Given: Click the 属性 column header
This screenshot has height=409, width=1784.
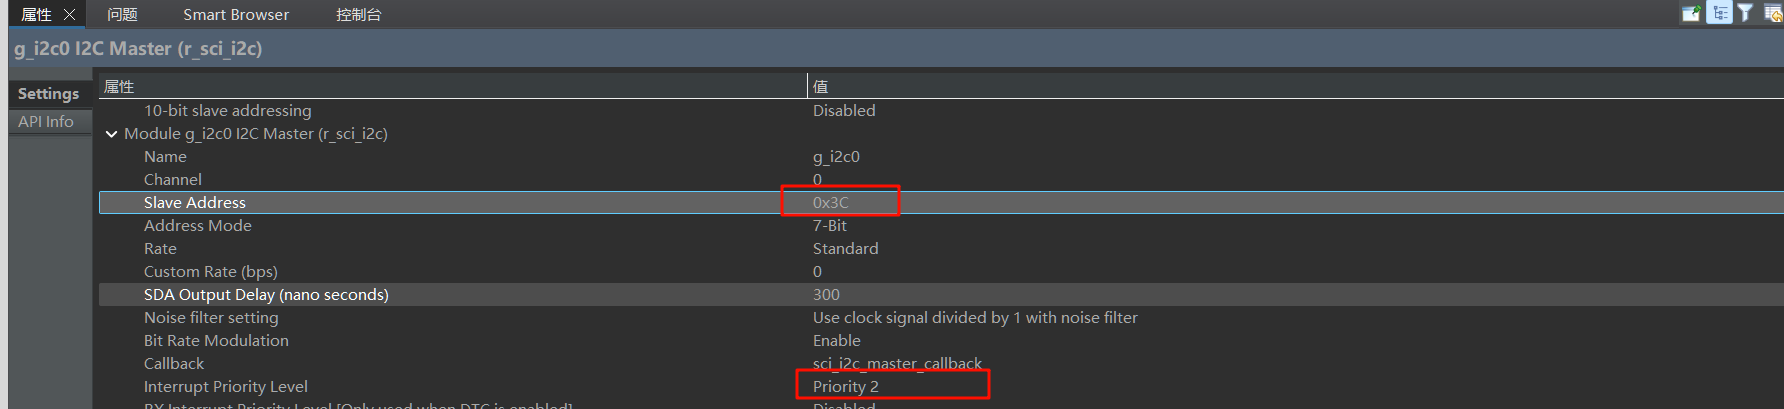Looking at the screenshot, I should (119, 87).
